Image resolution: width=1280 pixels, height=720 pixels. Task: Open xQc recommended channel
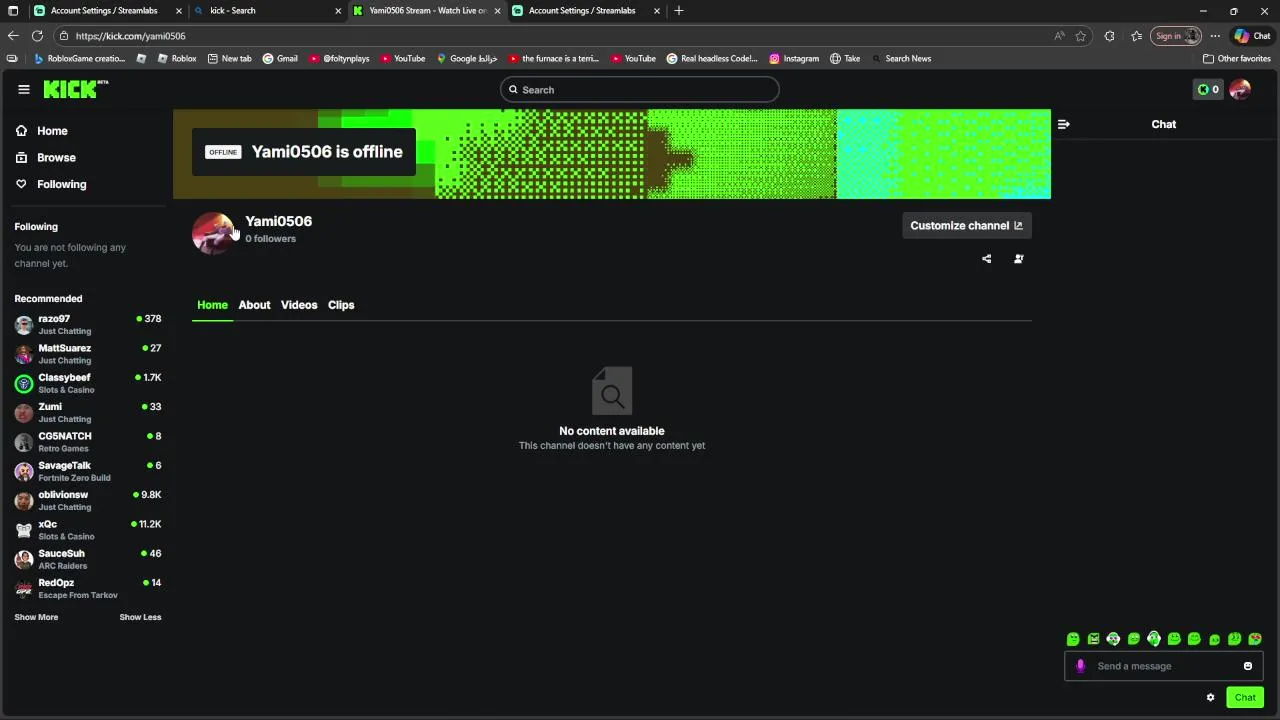click(87, 530)
